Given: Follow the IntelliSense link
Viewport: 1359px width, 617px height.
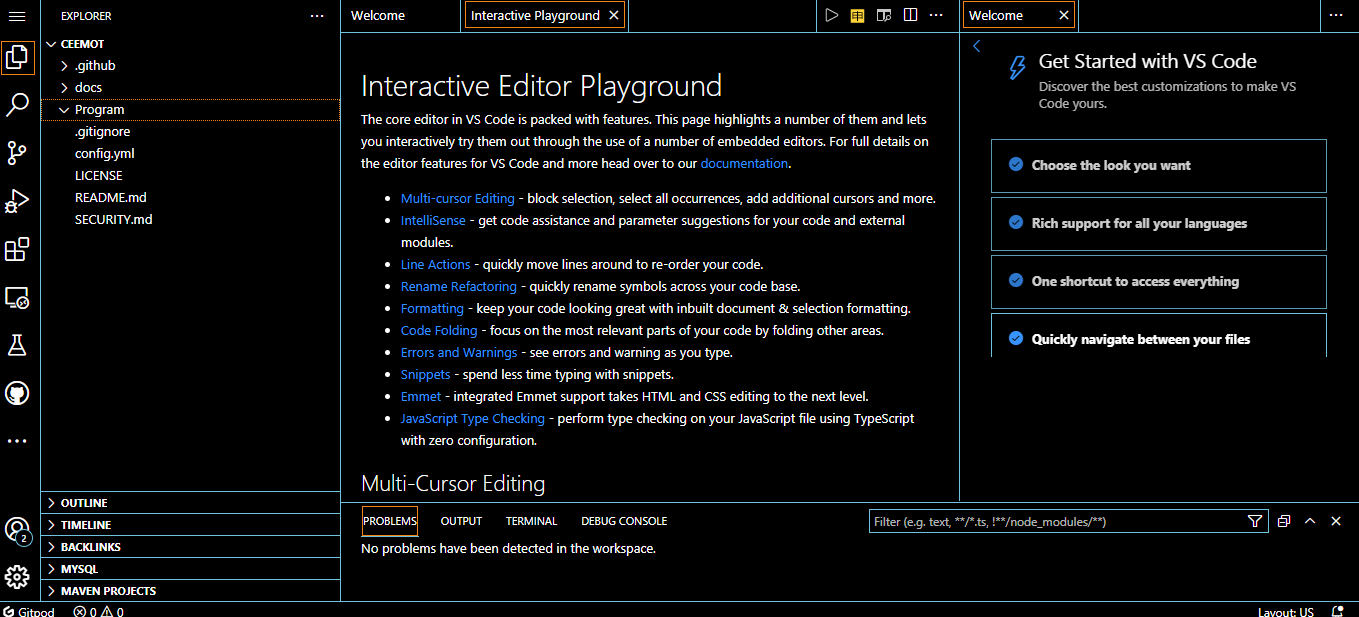Looking at the screenshot, I should (x=433, y=221).
